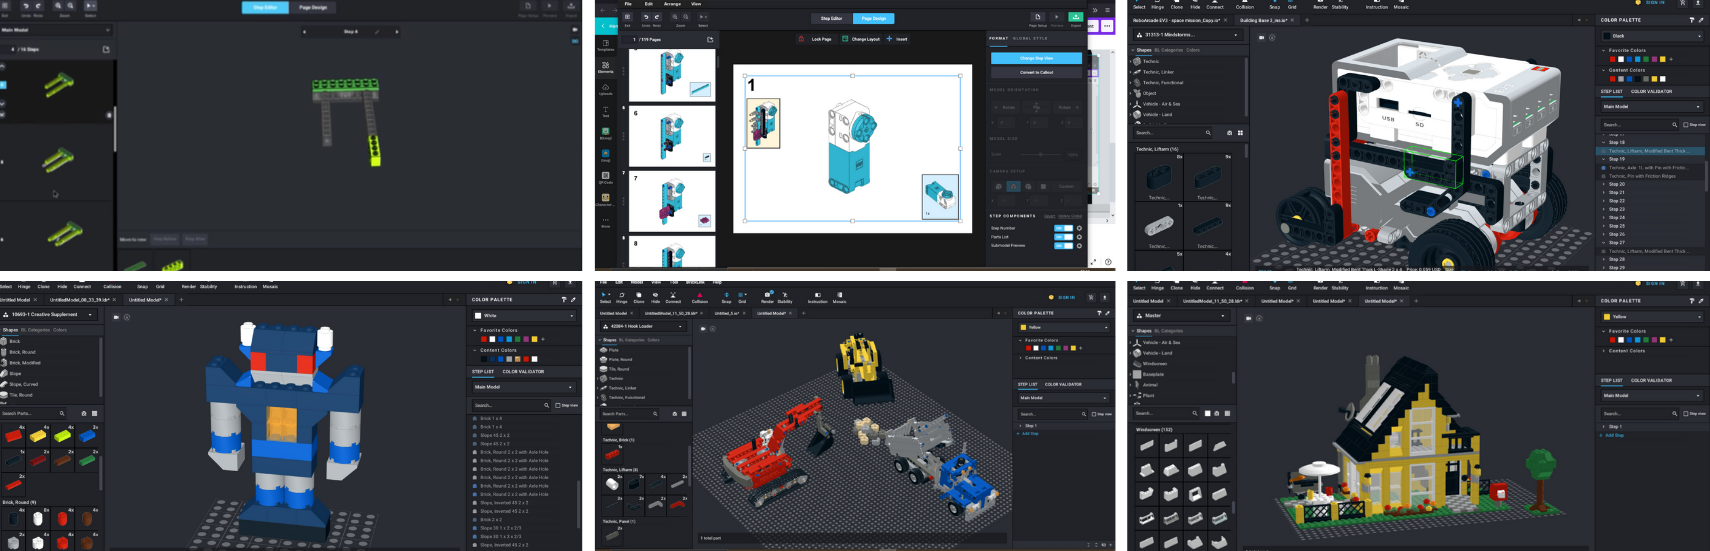Click Change Layout button
1710x551 pixels.
(x=861, y=39)
